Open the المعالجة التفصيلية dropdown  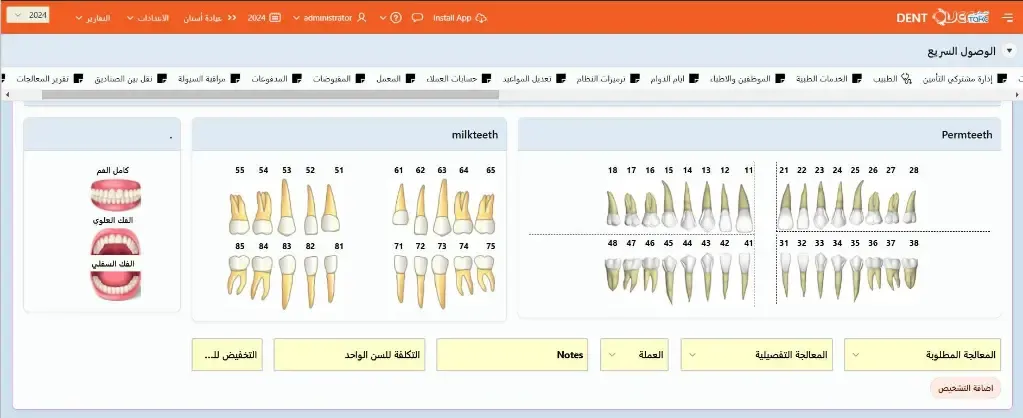(x=759, y=354)
